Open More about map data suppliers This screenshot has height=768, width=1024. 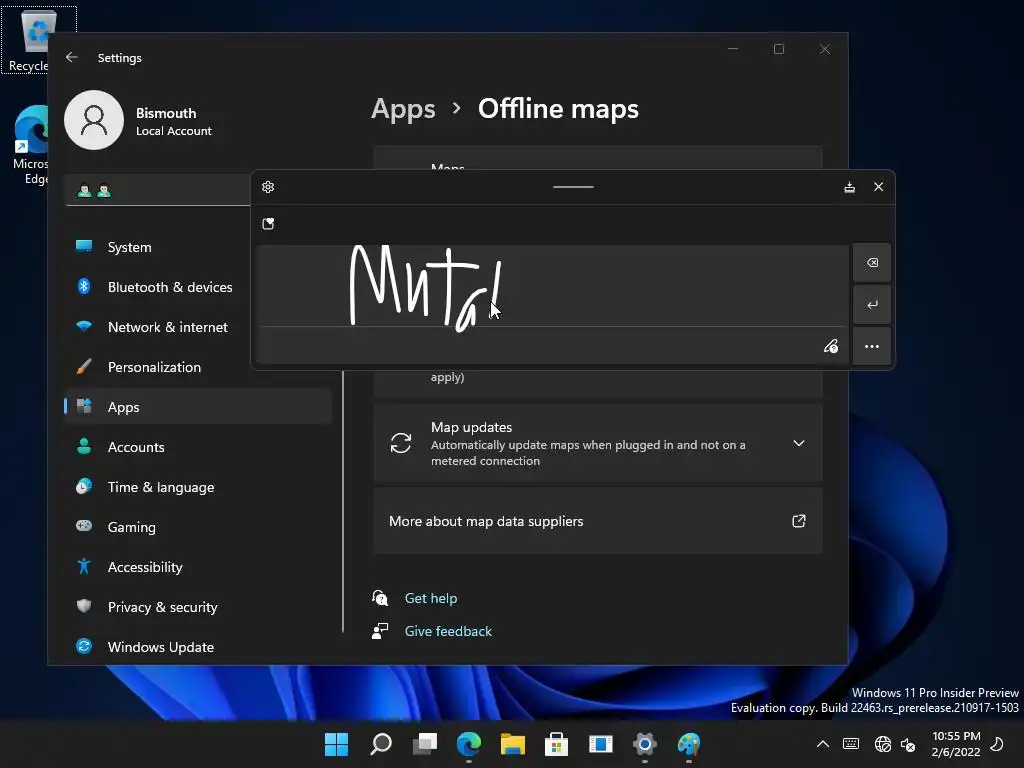[x=598, y=521]
